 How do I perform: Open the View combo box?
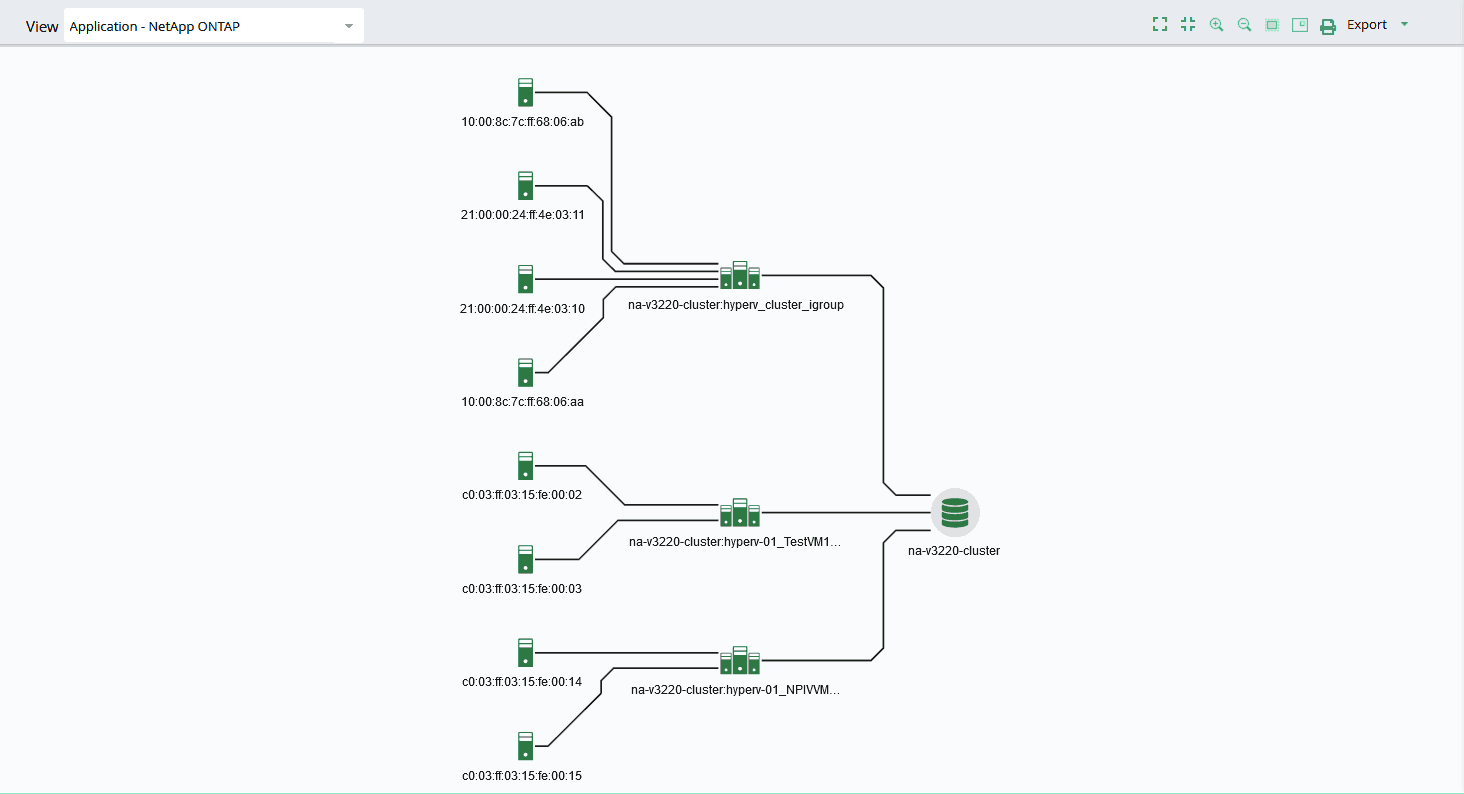[x=214, y=26]
